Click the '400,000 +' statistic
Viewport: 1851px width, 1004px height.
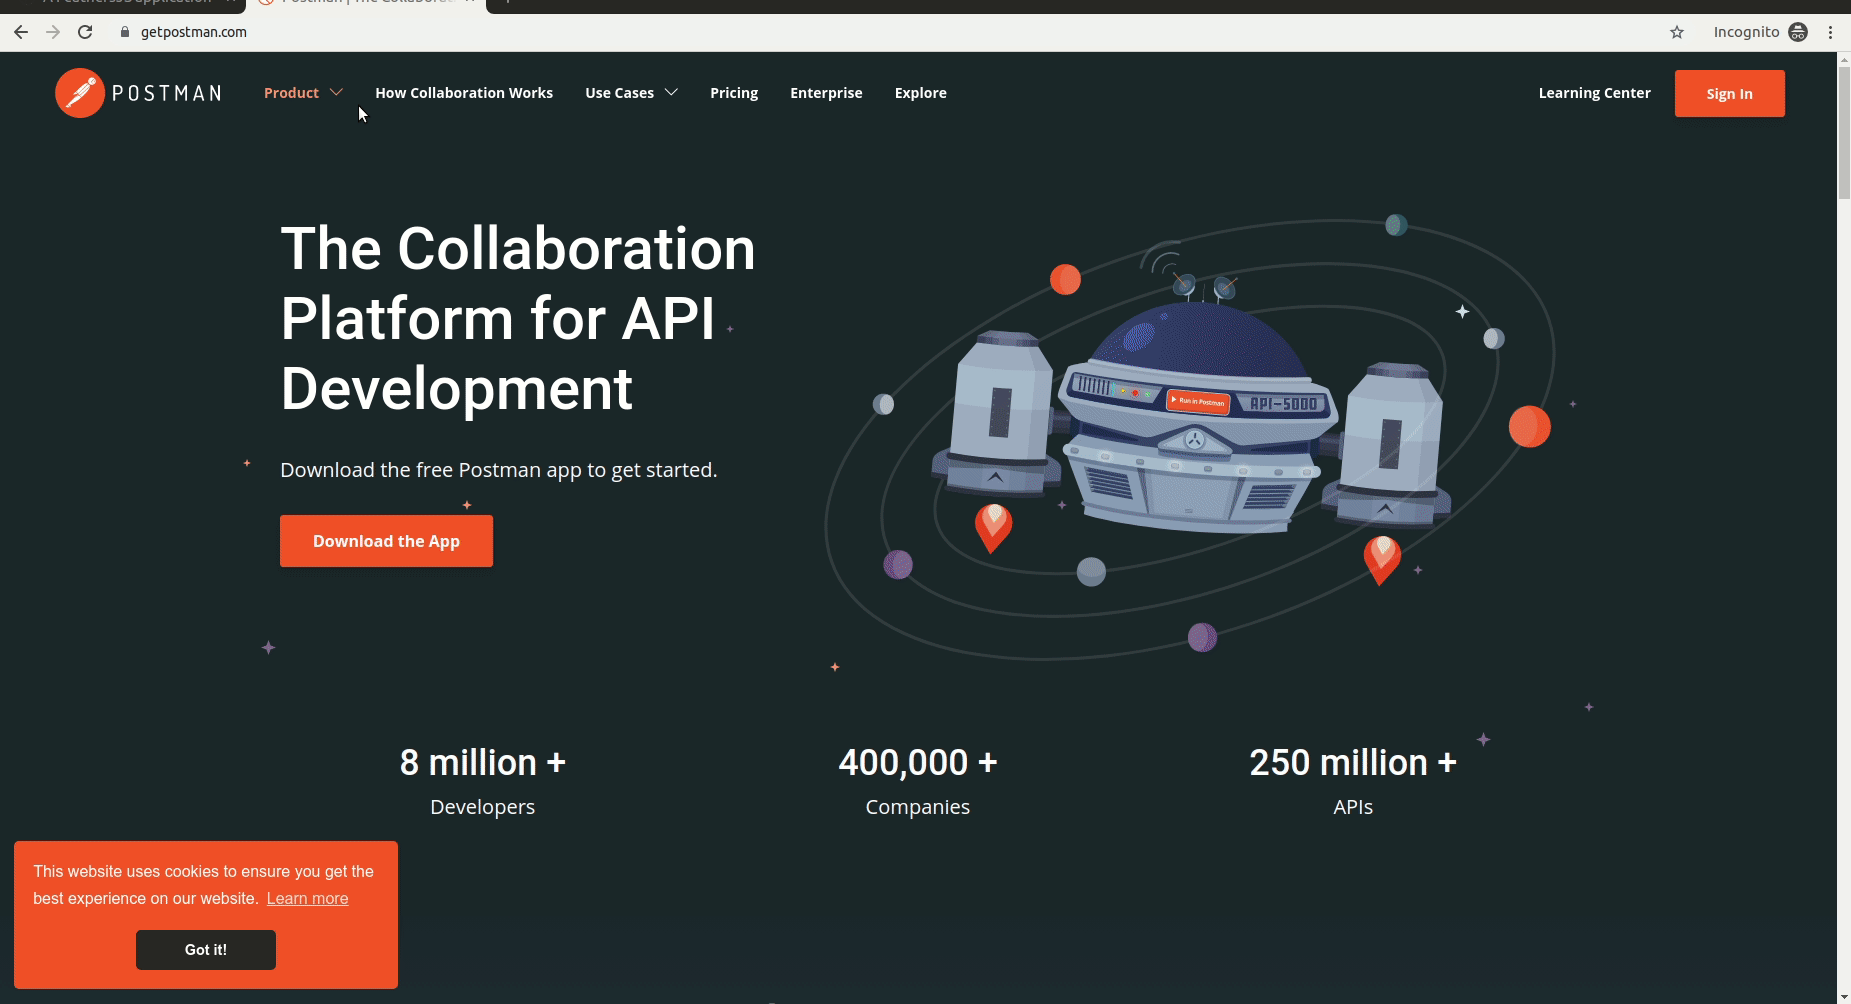[918, 763]
